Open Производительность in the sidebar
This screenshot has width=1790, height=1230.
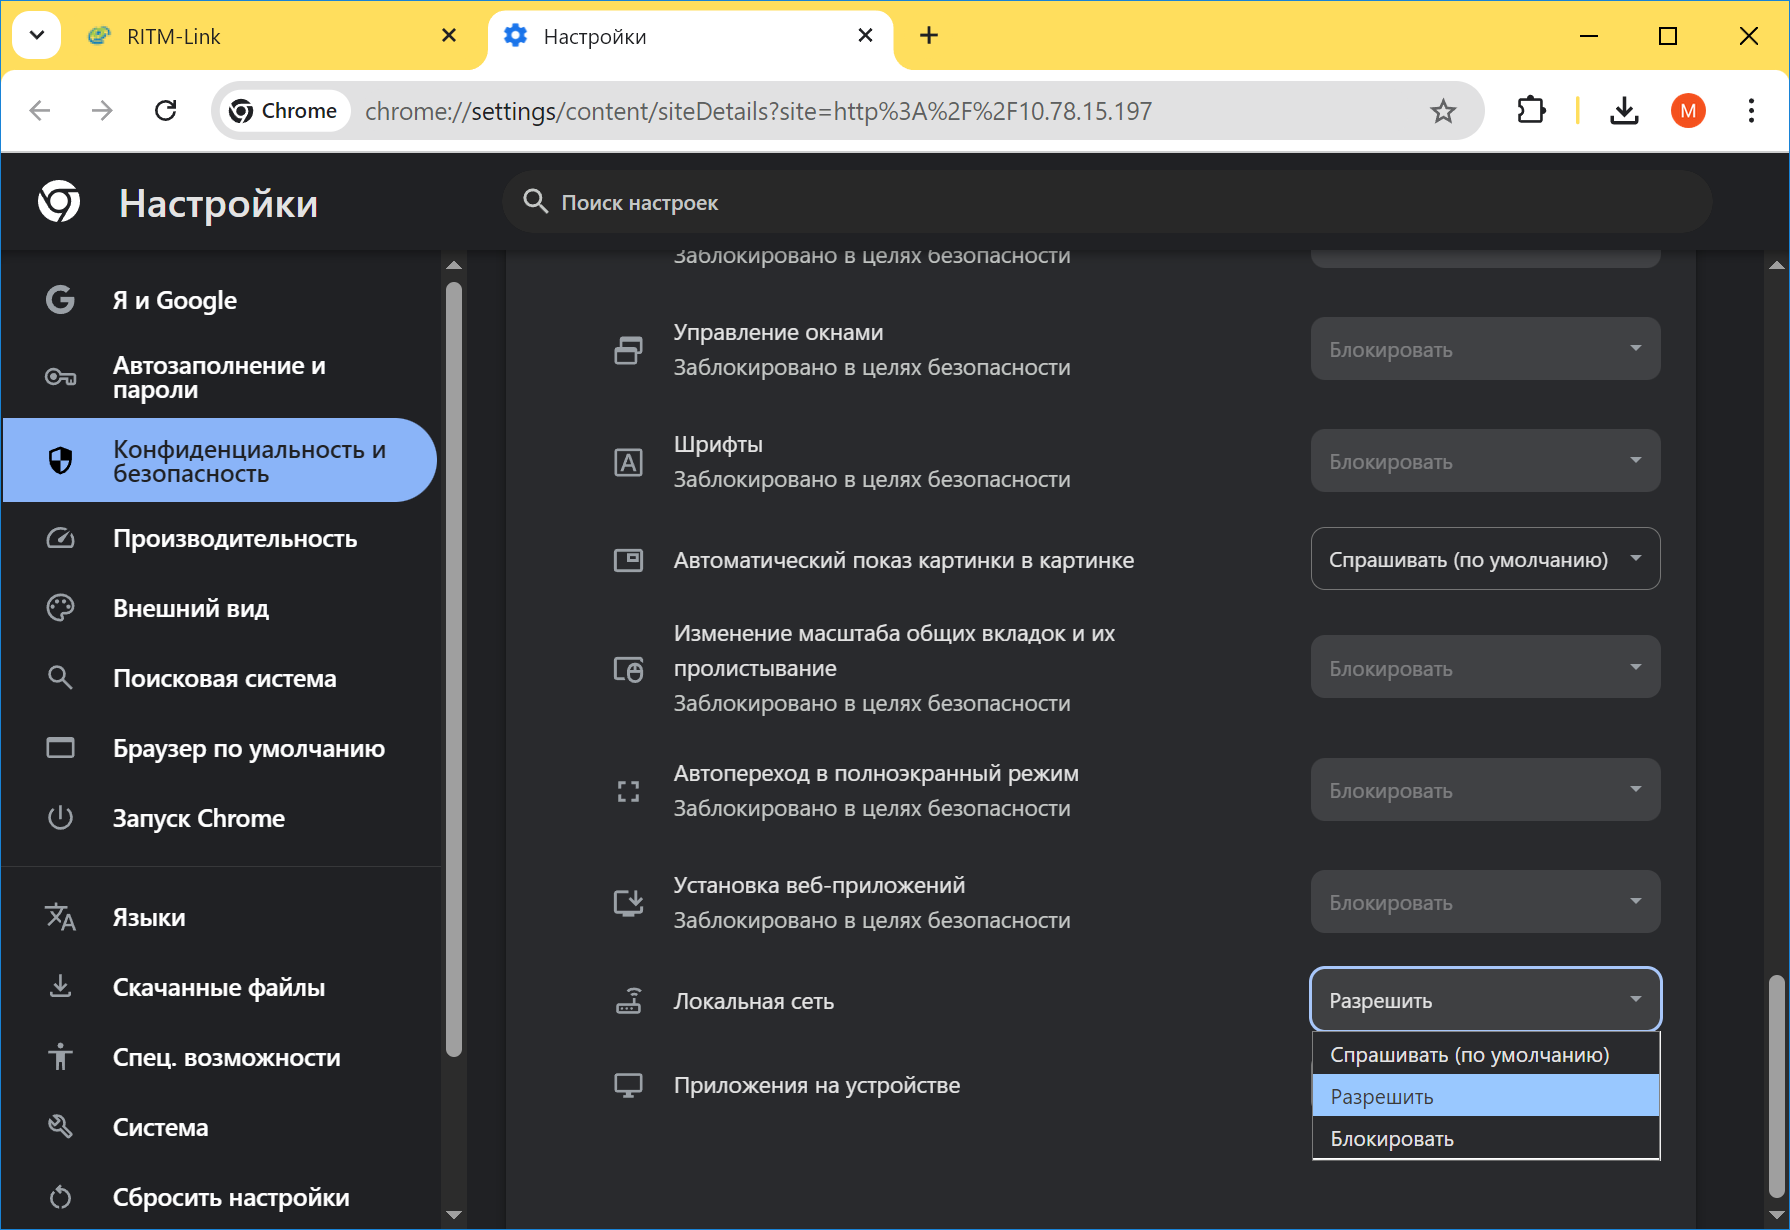click(235, 539)
